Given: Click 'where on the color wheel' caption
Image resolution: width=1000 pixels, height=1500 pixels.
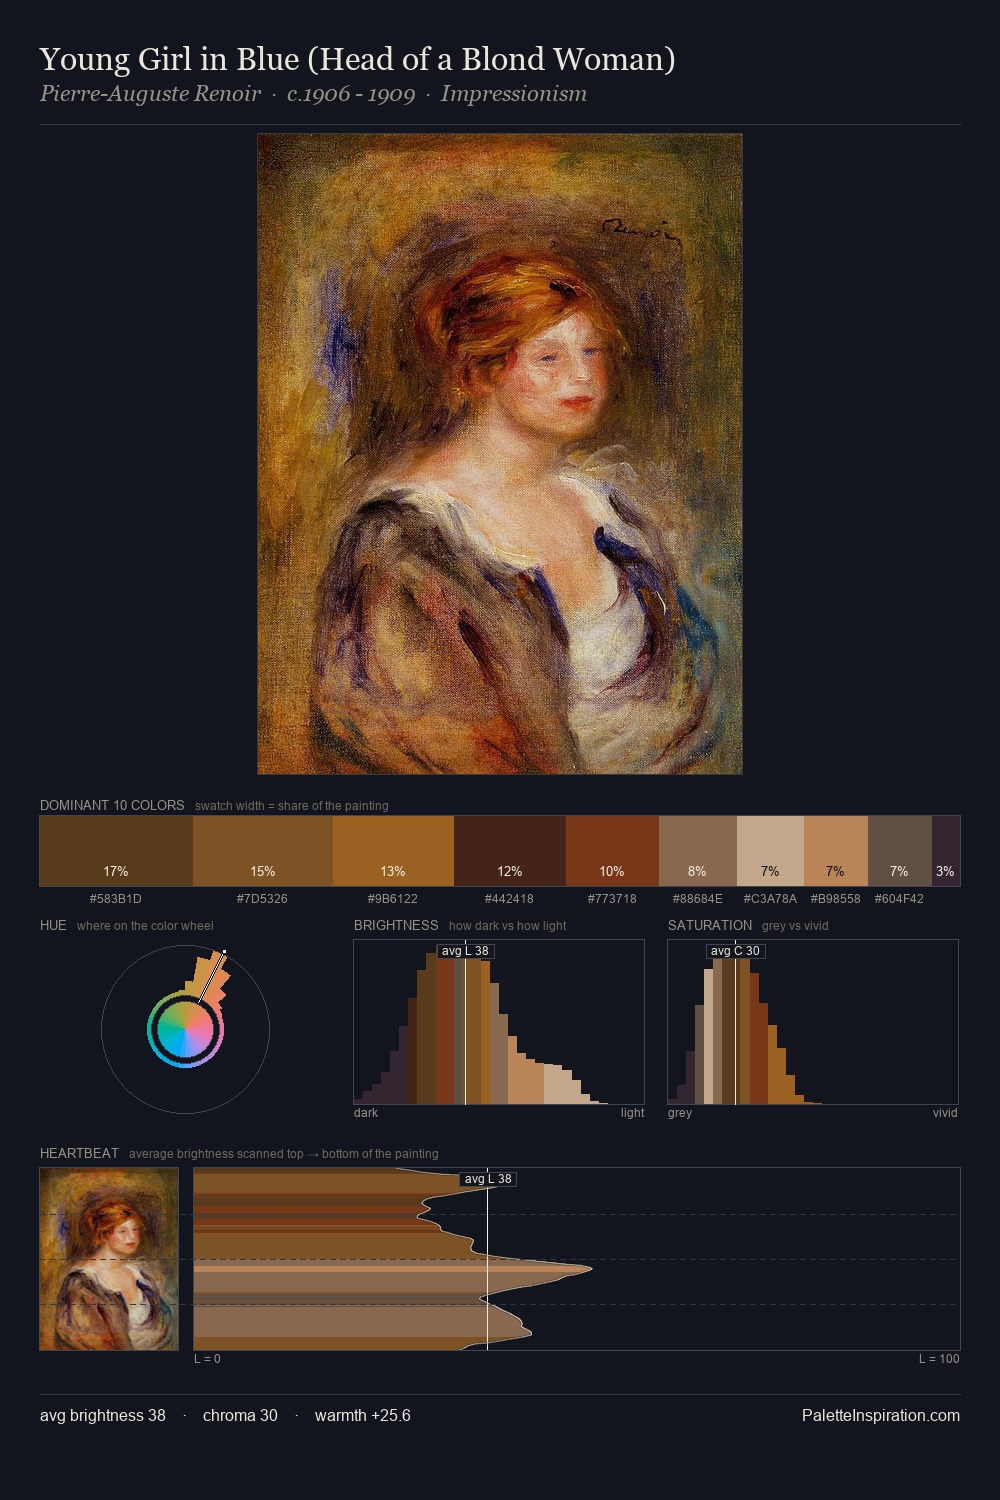Looking at the screenshot, I should [x=145, y=925].
